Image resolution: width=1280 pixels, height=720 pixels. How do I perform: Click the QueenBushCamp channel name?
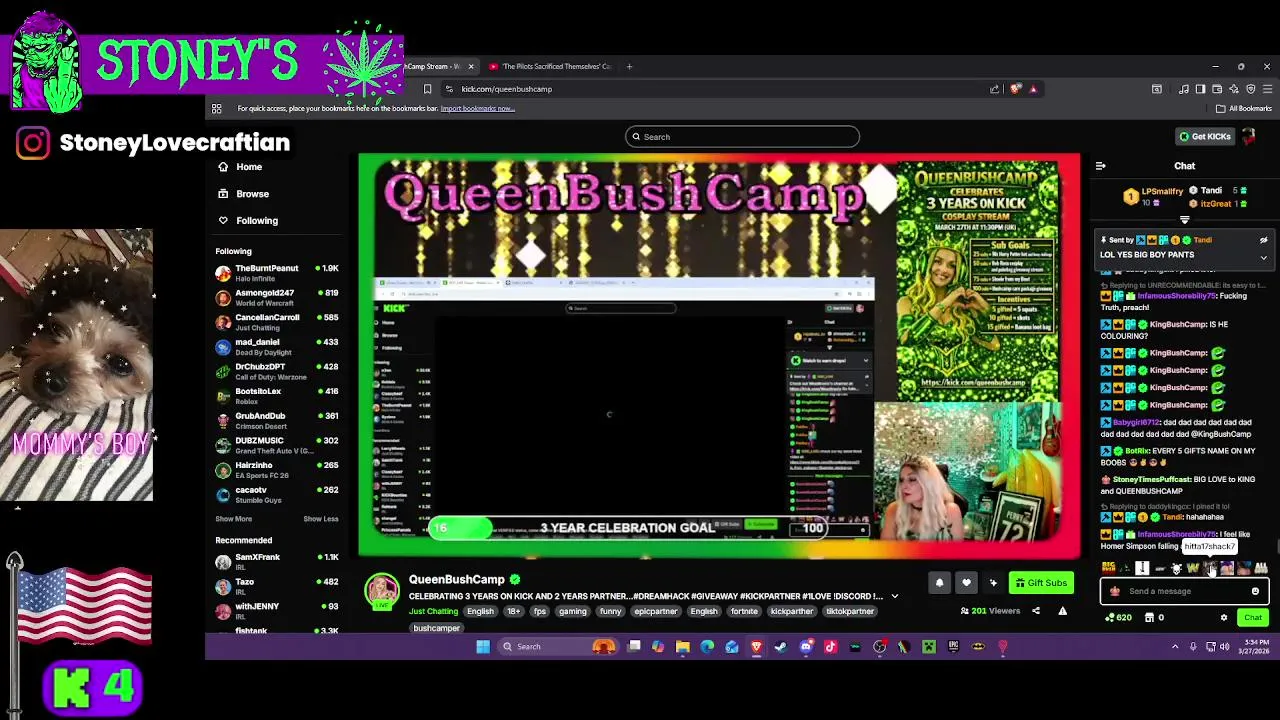[x=456, y=579]
